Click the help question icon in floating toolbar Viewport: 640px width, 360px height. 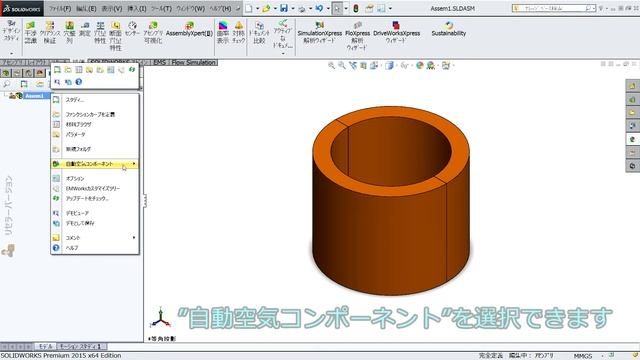coord(79,82)
